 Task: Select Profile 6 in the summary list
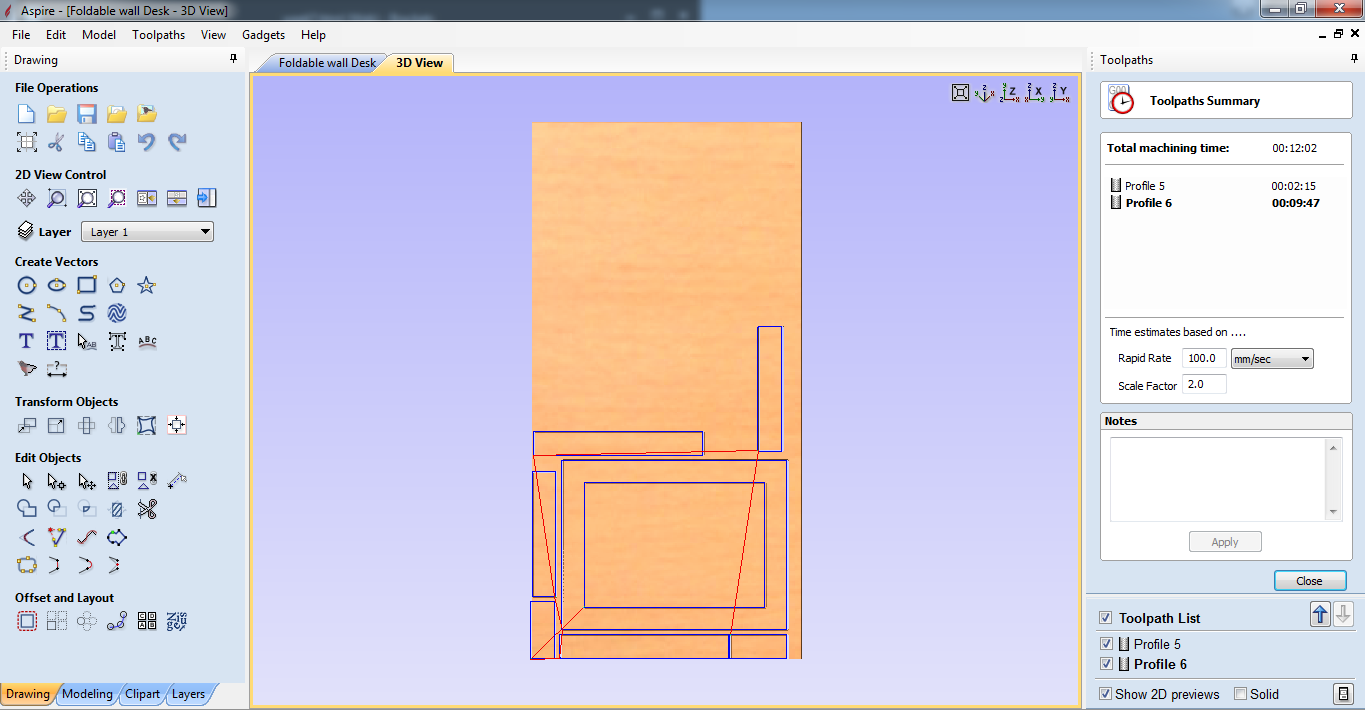[1148, 203]
